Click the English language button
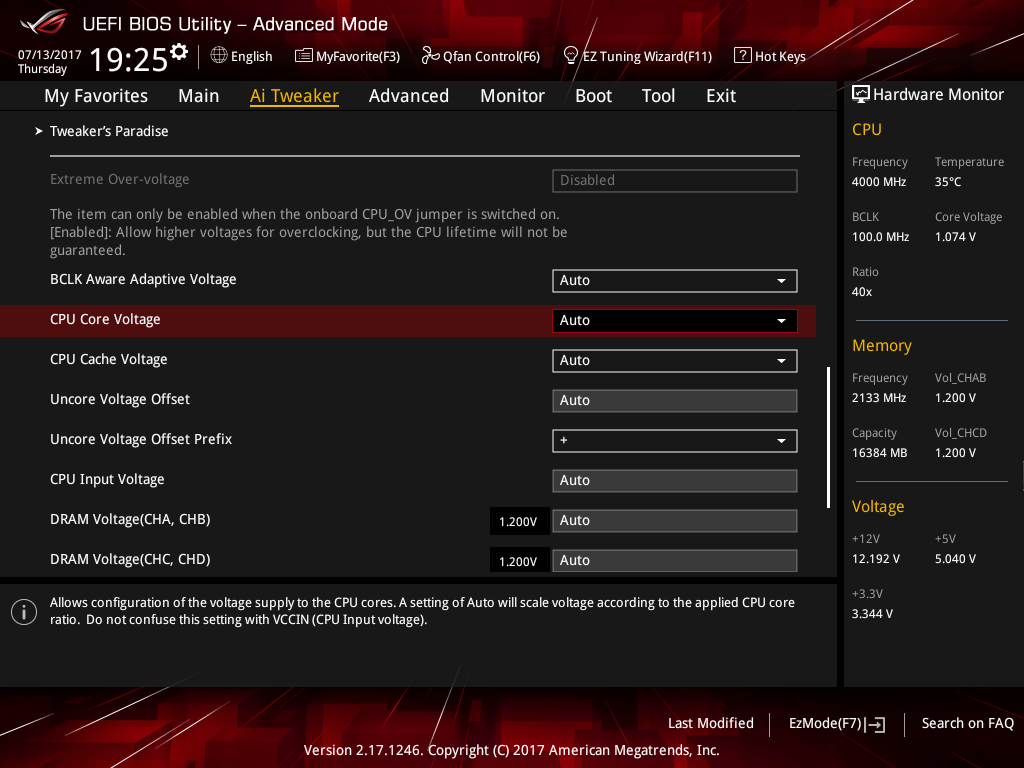Viewport: 1024px width, 768px height. click(x=242, y=56)
